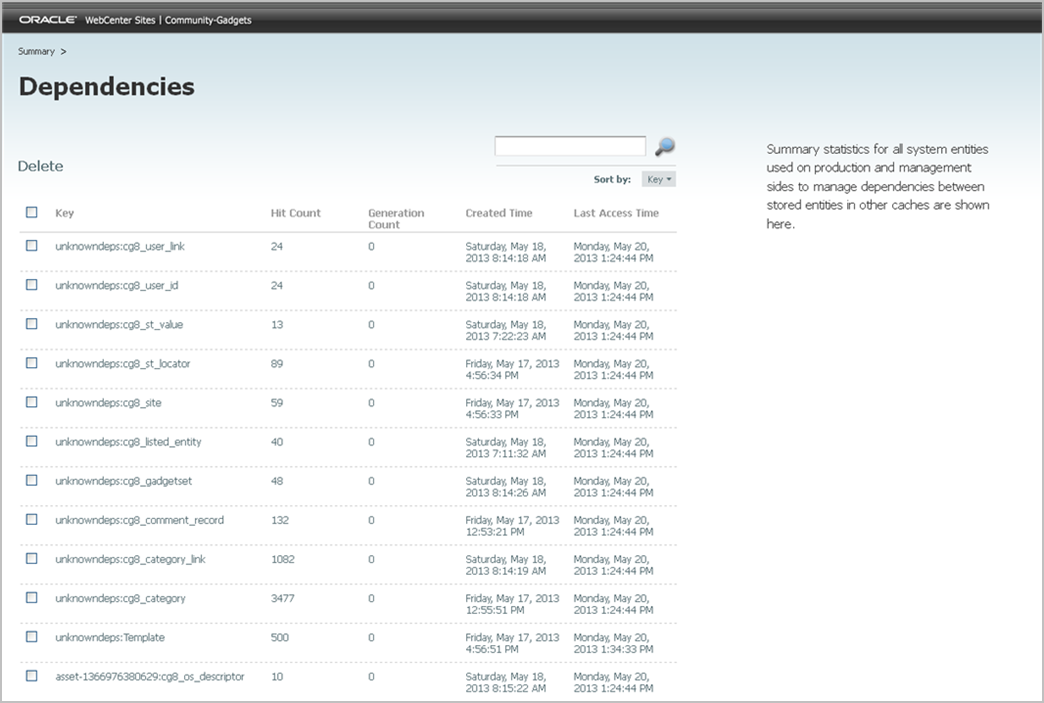Enable checkbox for unknowndeps:cg8_gadgetset
Viewport: 1044px width, 703px height.
click(x=31, y=481)
